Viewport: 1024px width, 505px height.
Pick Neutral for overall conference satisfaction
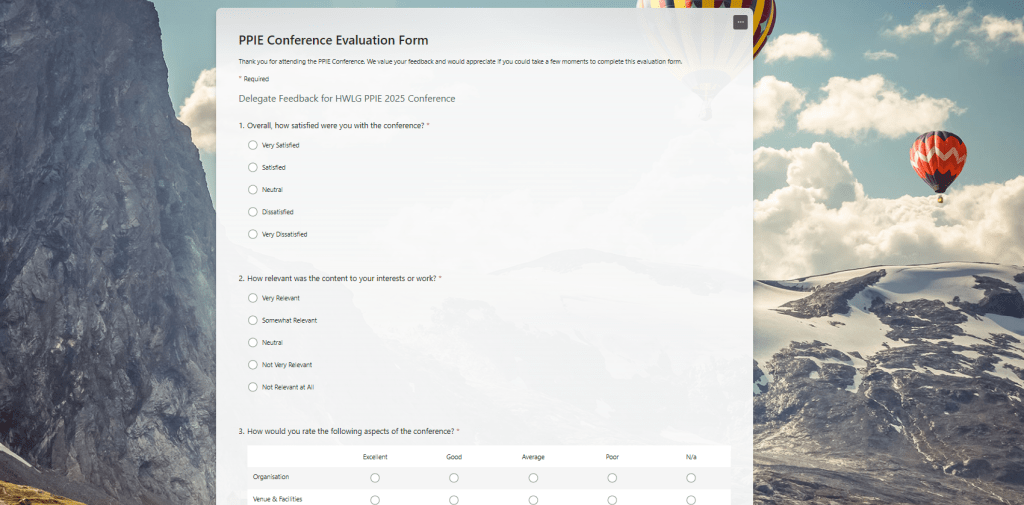(253, 189)
